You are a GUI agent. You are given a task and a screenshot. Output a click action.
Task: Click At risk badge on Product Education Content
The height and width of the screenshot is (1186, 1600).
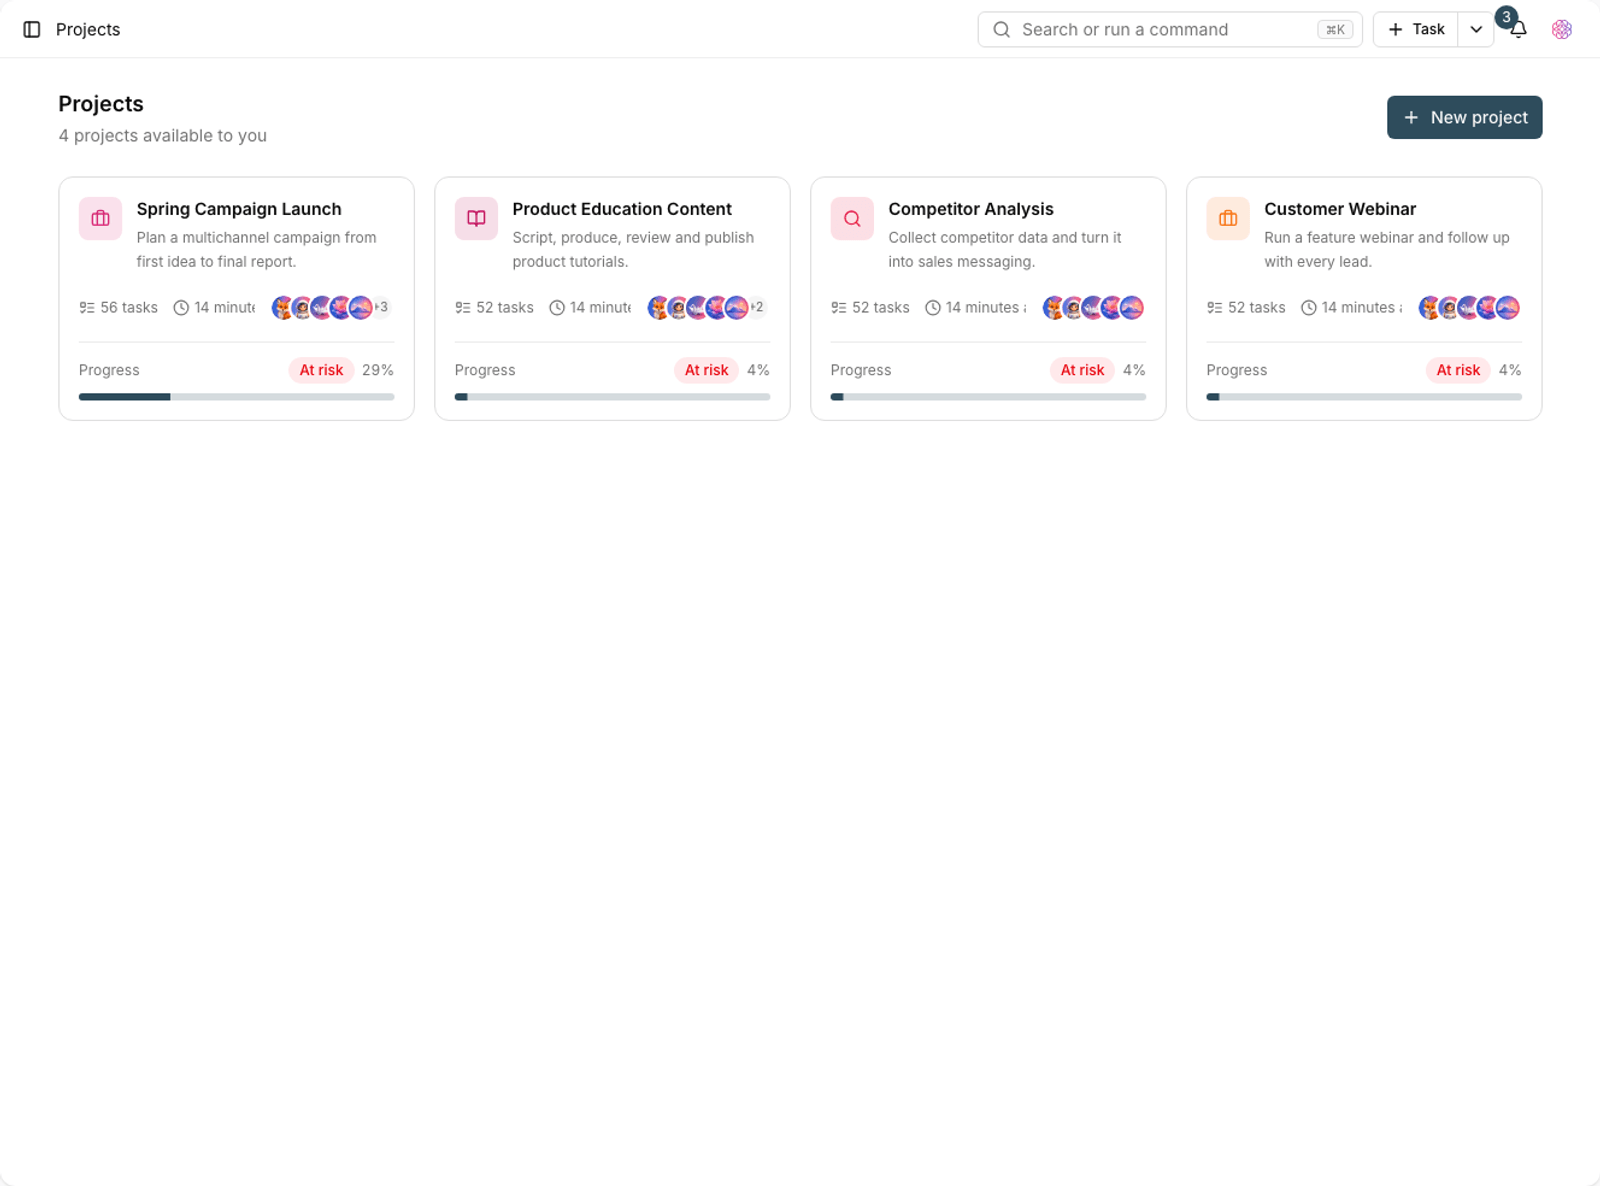click(706, 370)
